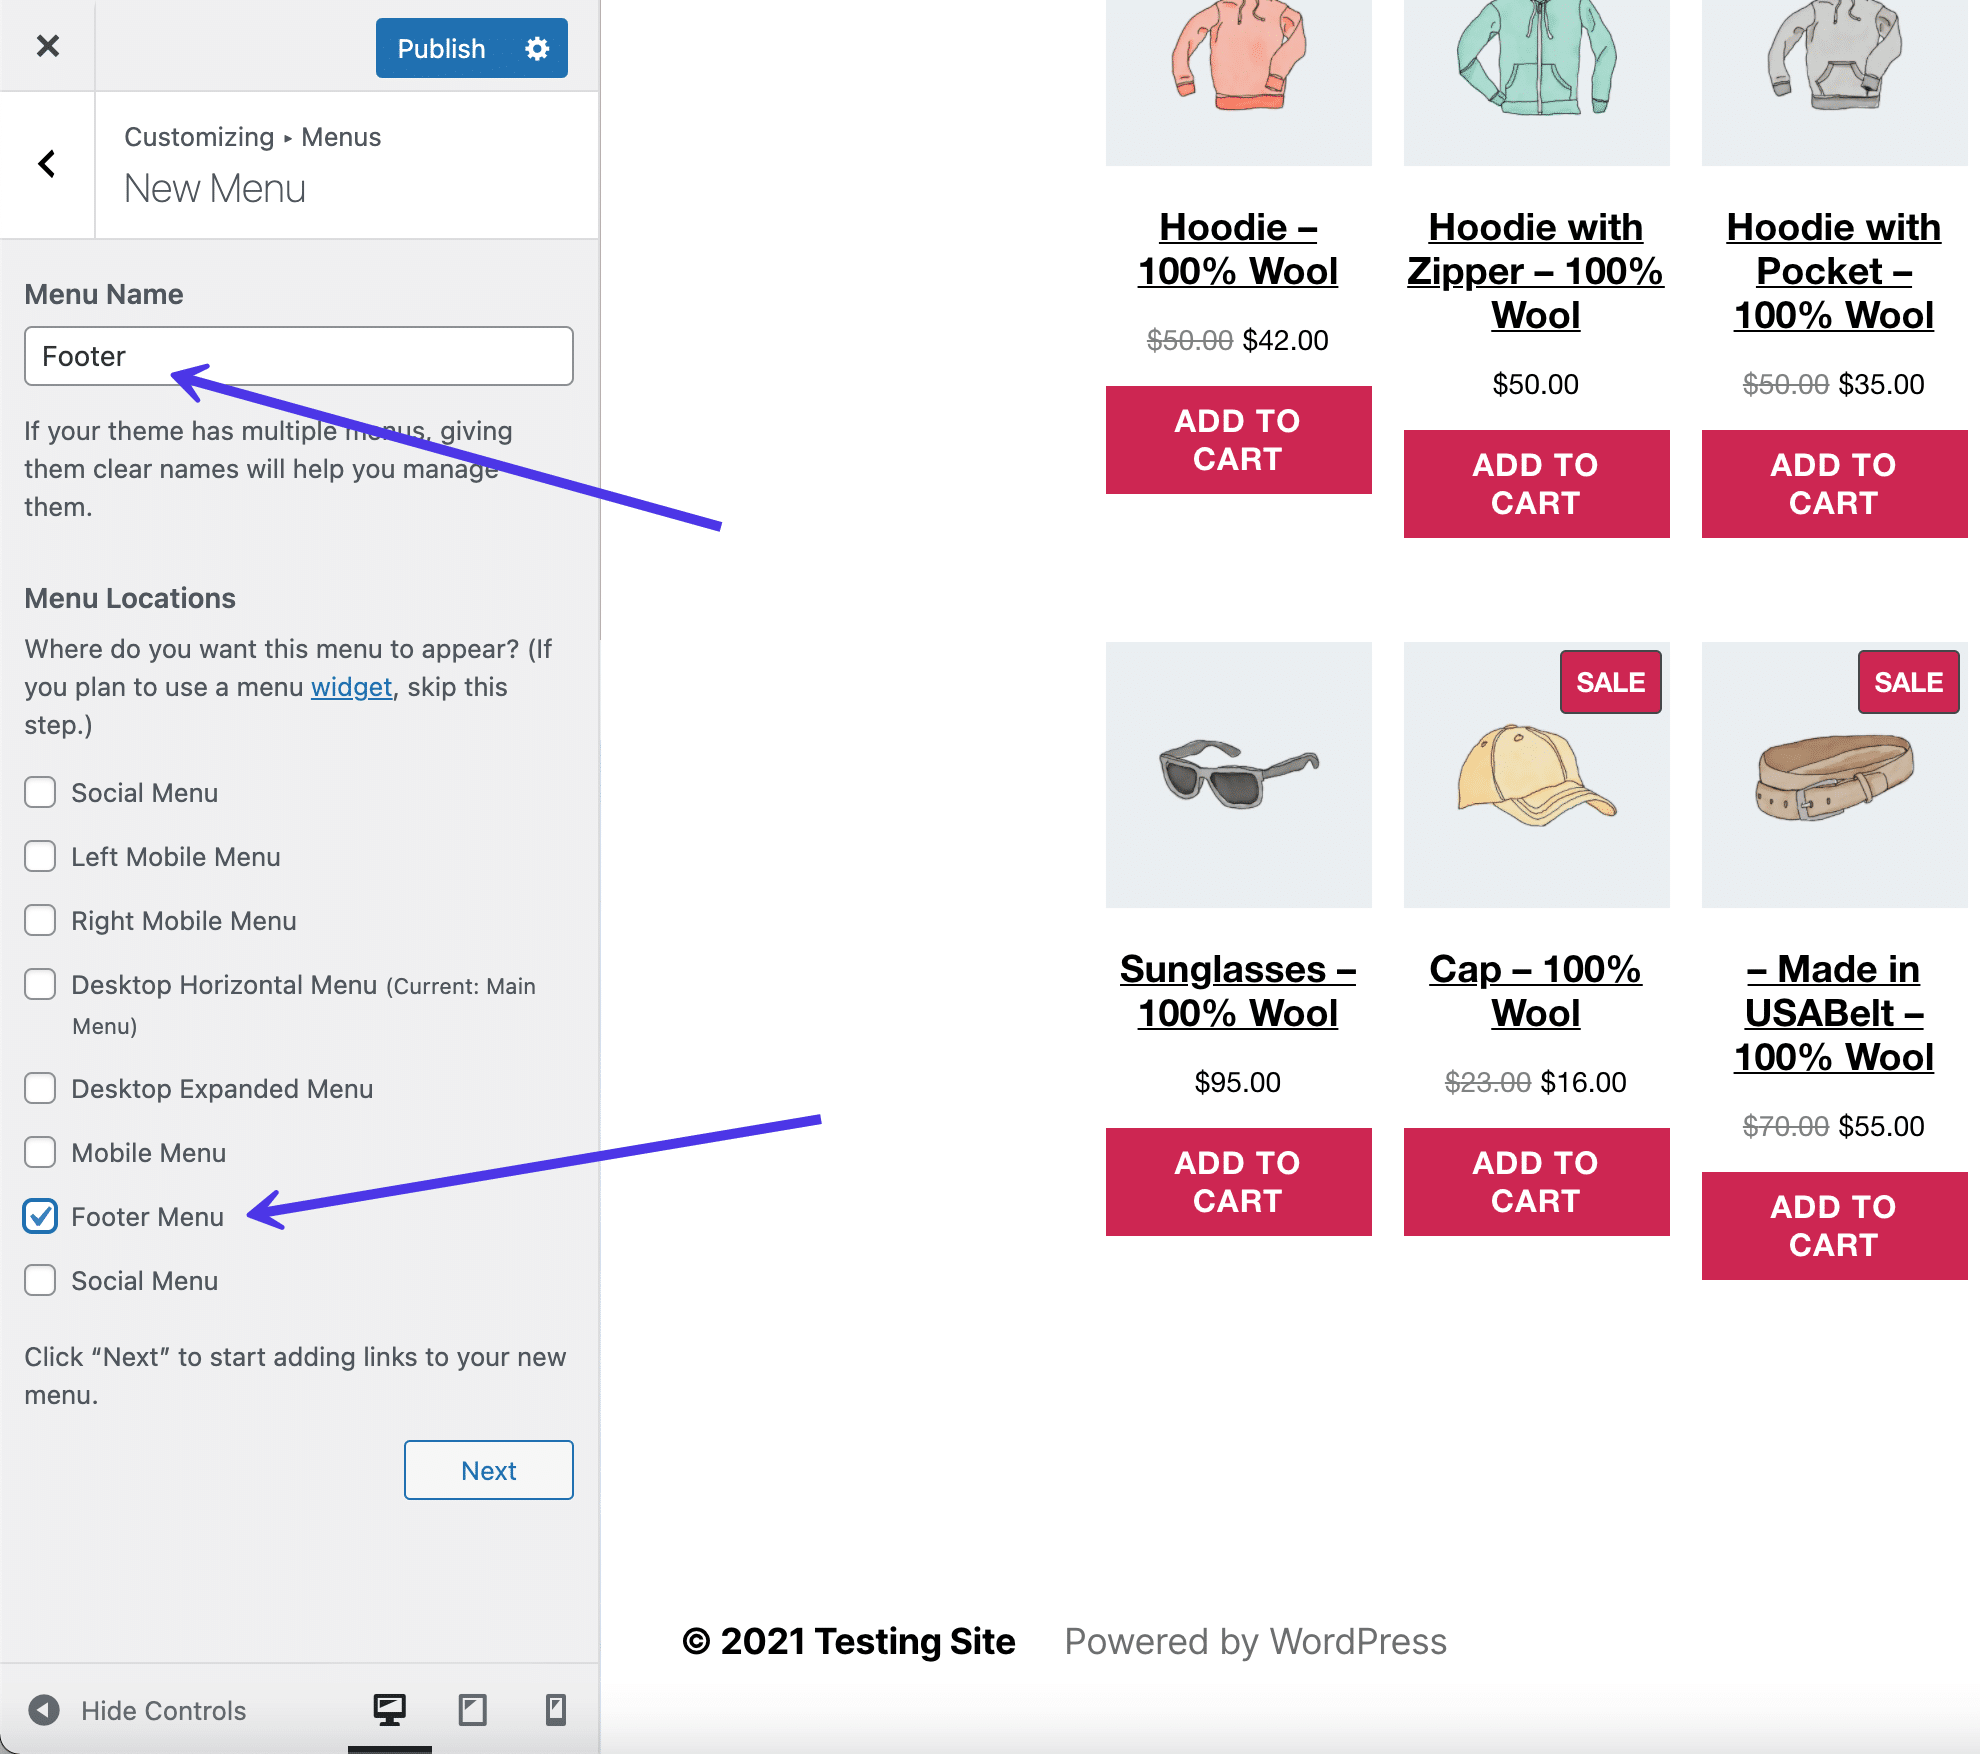Click Next to proceed to menu links

pos(489,1468)
